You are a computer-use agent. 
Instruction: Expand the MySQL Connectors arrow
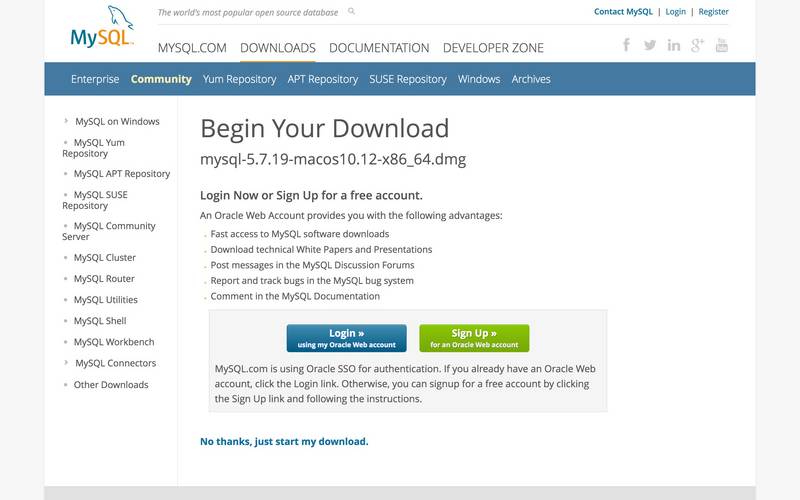(x=66, y=362)
